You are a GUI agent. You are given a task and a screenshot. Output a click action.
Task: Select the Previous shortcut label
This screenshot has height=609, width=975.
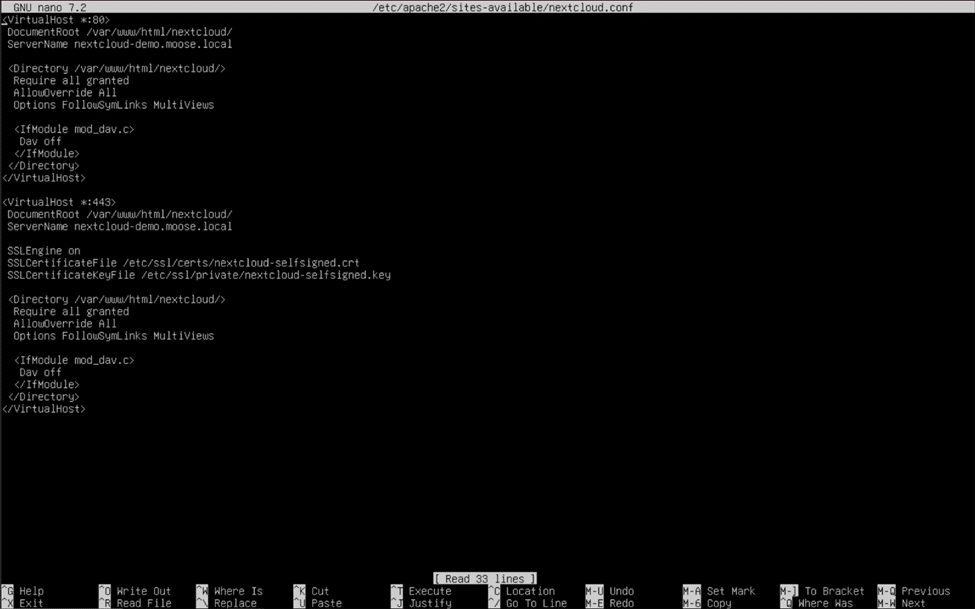(x=926, y=591)
